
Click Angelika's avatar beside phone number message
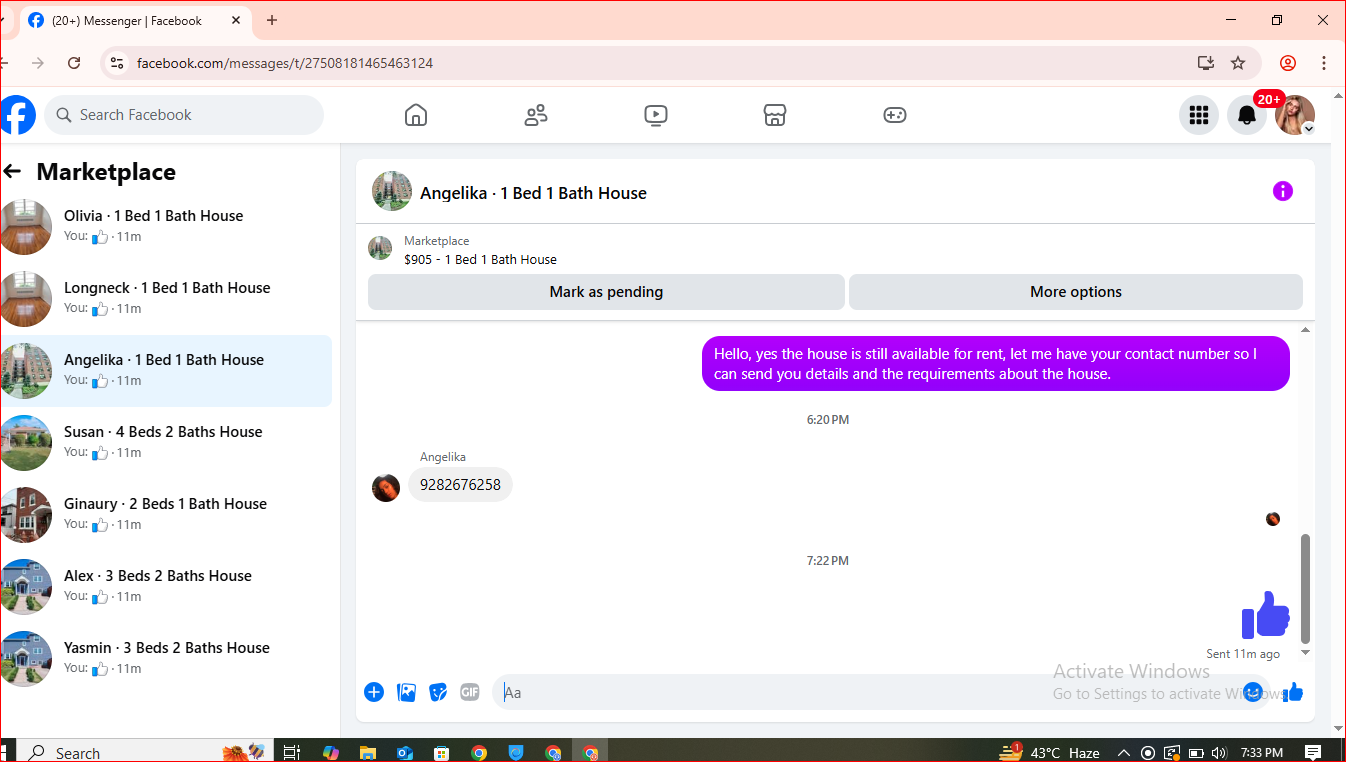(x=386, y=488)
